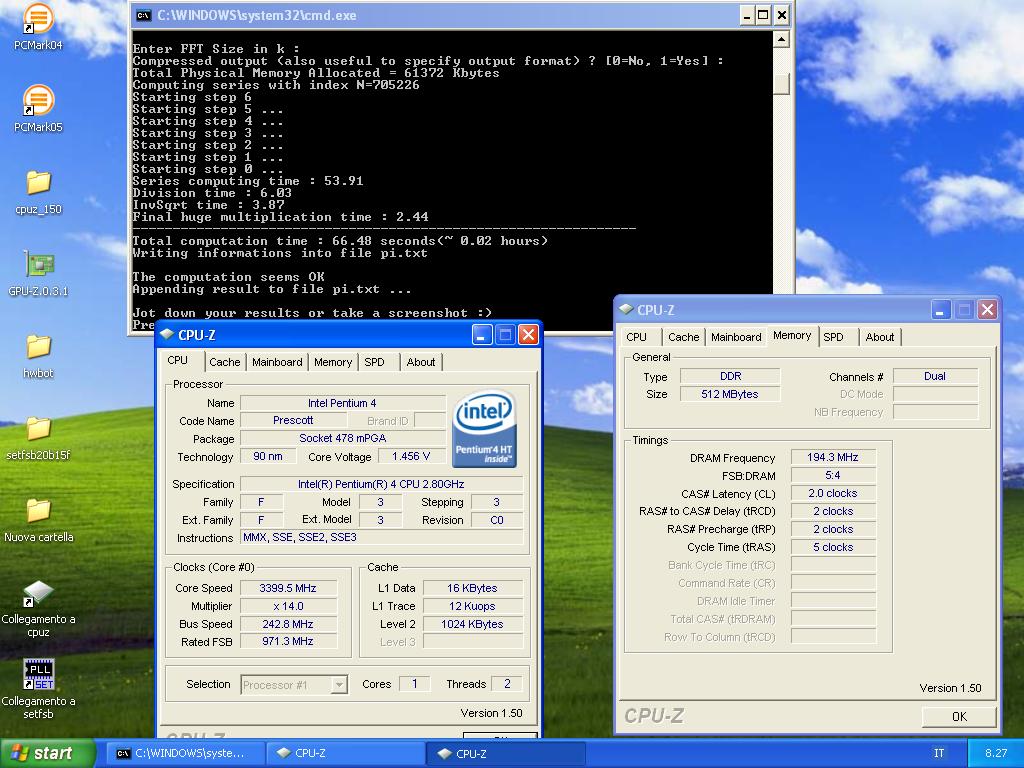Screen dimensions: 1024x768
Task: Switch to cmd.exe taskbar button
Action: click(x=184, y=753)
